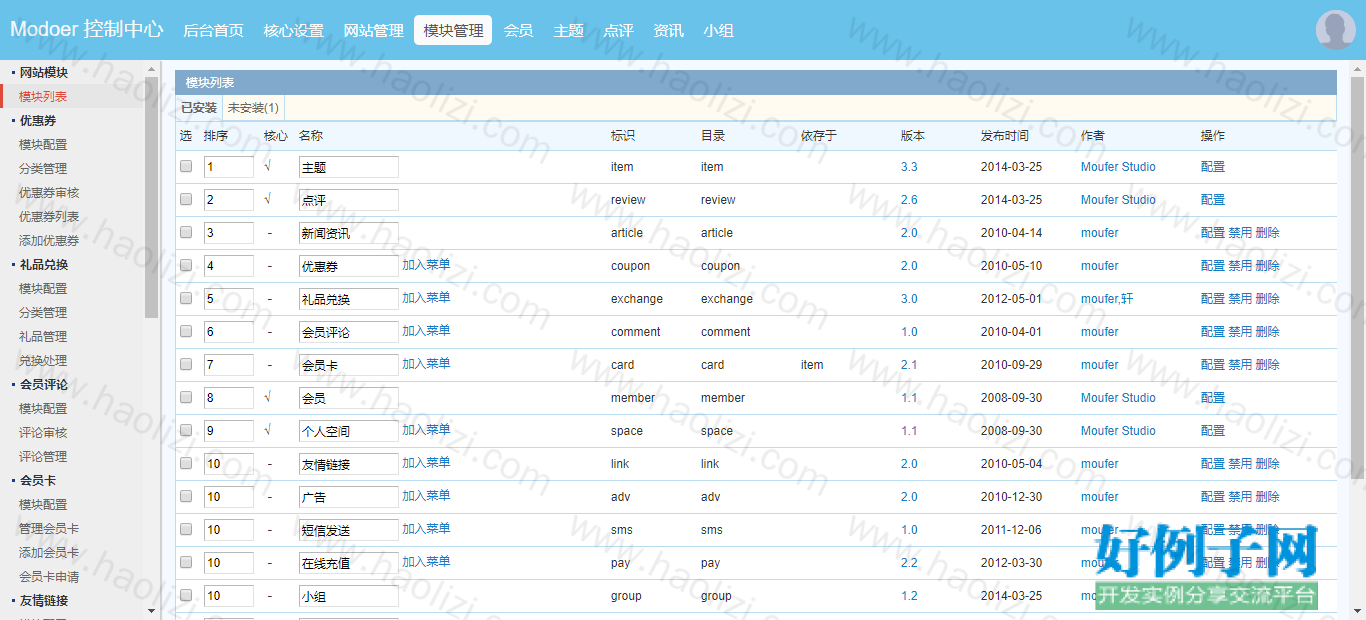
Task: Check the 礼品兑换 row checkbox
Action: point(186,299)
